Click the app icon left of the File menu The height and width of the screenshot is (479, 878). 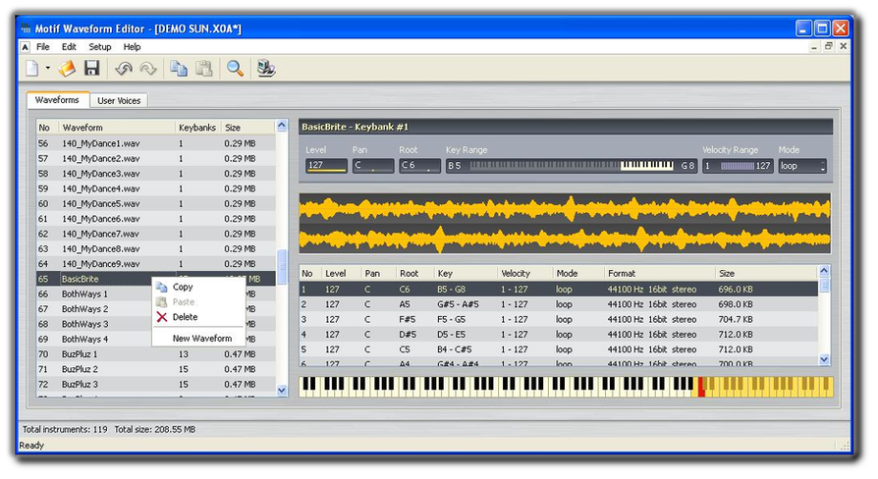click(25, 47)
